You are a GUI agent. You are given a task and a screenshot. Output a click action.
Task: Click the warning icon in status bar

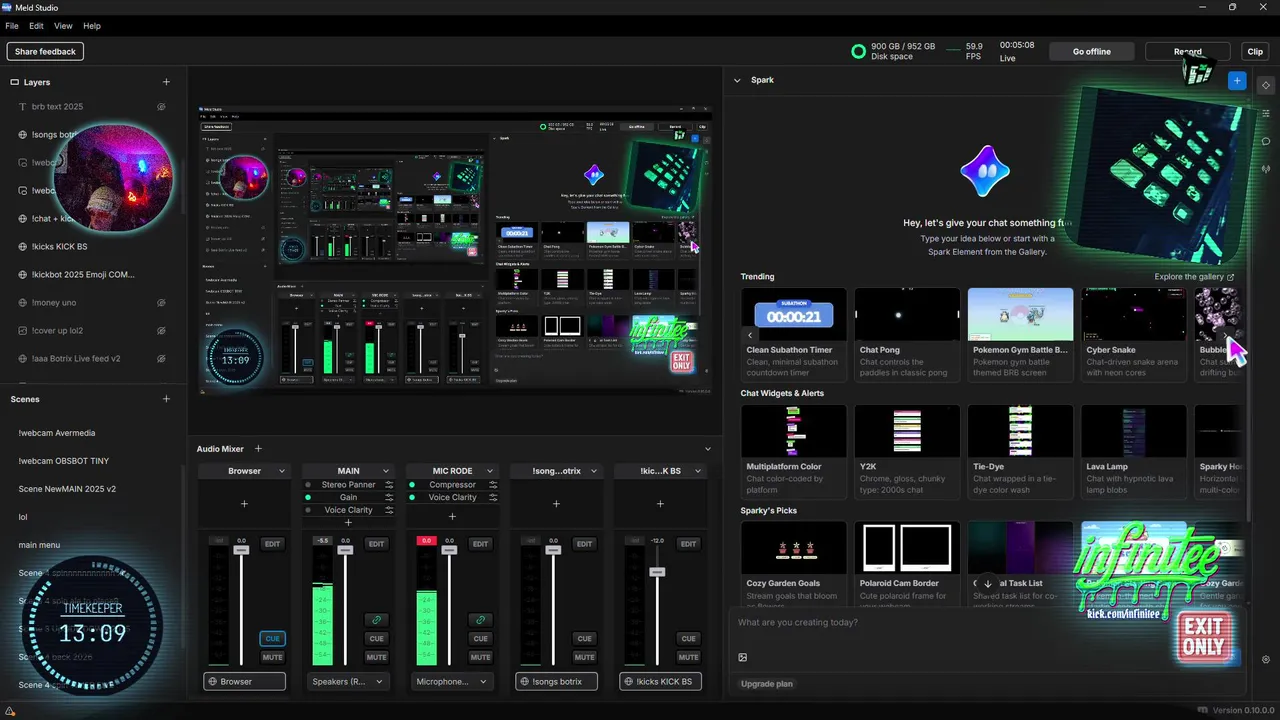10,711
